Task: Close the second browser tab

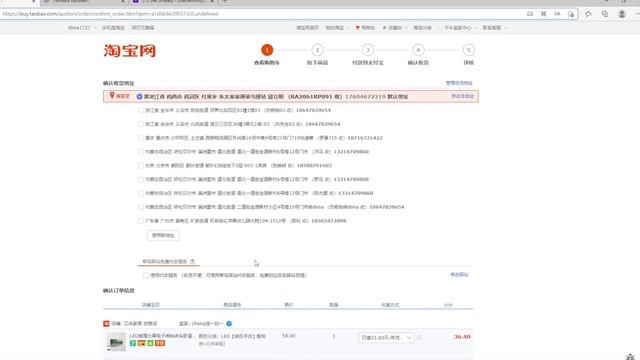Action: pyautogui.click(x=123, y=1)
